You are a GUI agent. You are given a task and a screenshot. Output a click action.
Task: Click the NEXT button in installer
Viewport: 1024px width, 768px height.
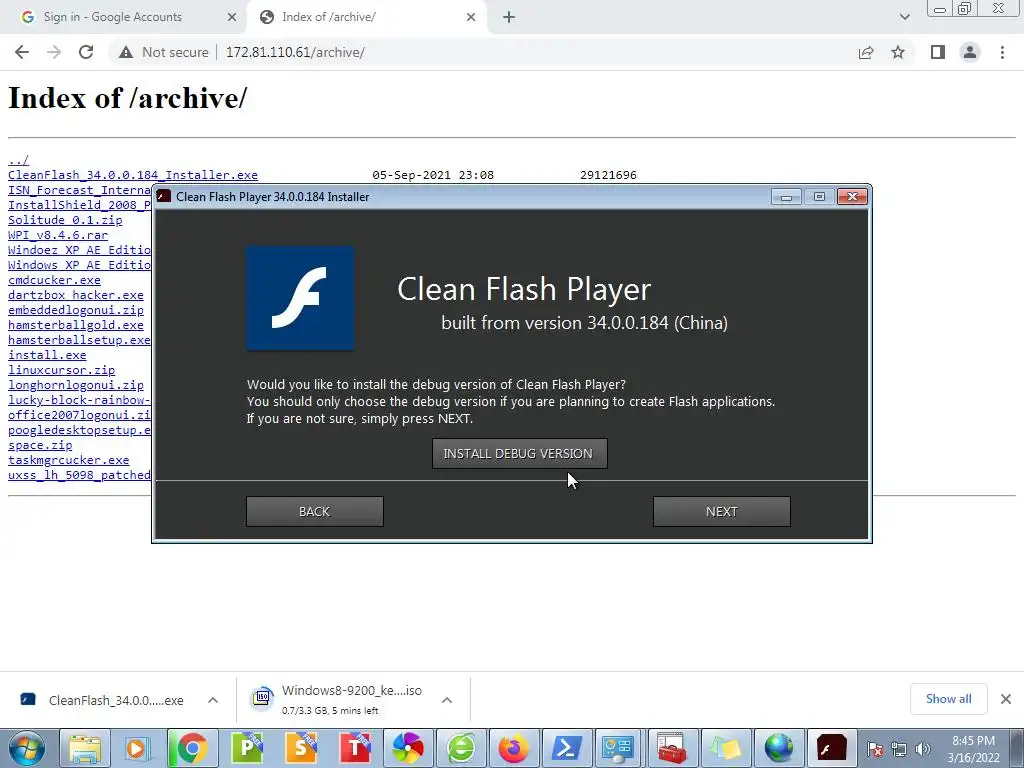[722, 511]
